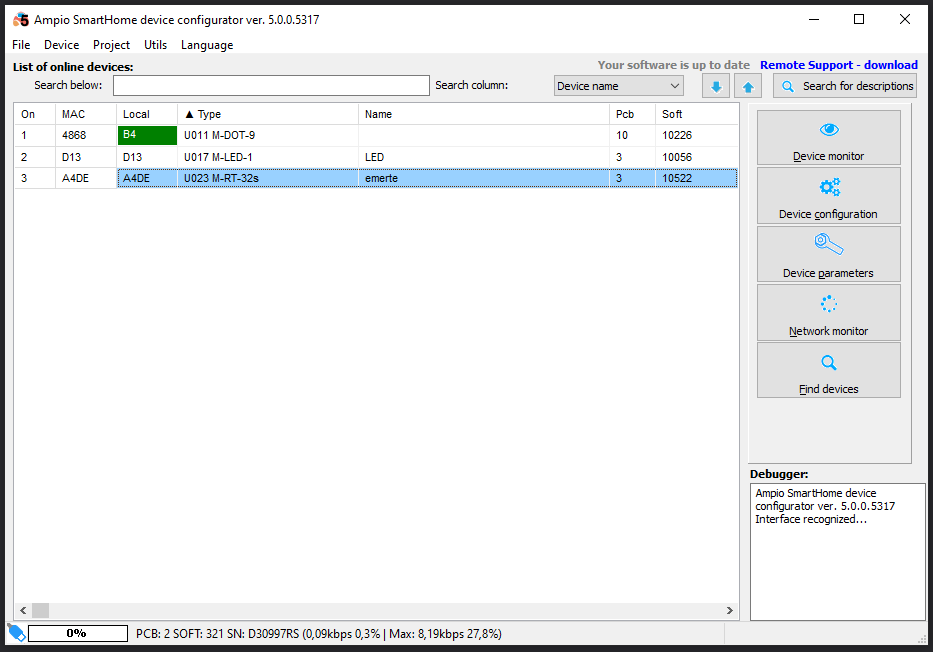Screen dimensions: 933x652
Task: Open the Project menu
Action: [111, 45]
